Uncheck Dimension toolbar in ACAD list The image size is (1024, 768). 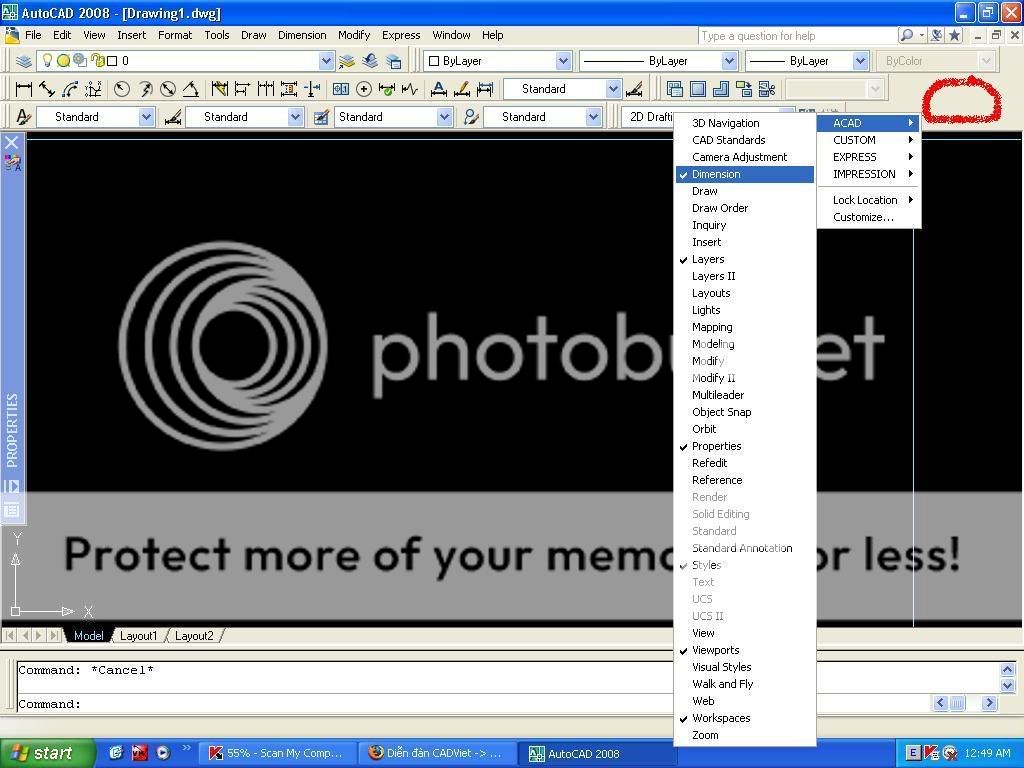click(744, 174)
